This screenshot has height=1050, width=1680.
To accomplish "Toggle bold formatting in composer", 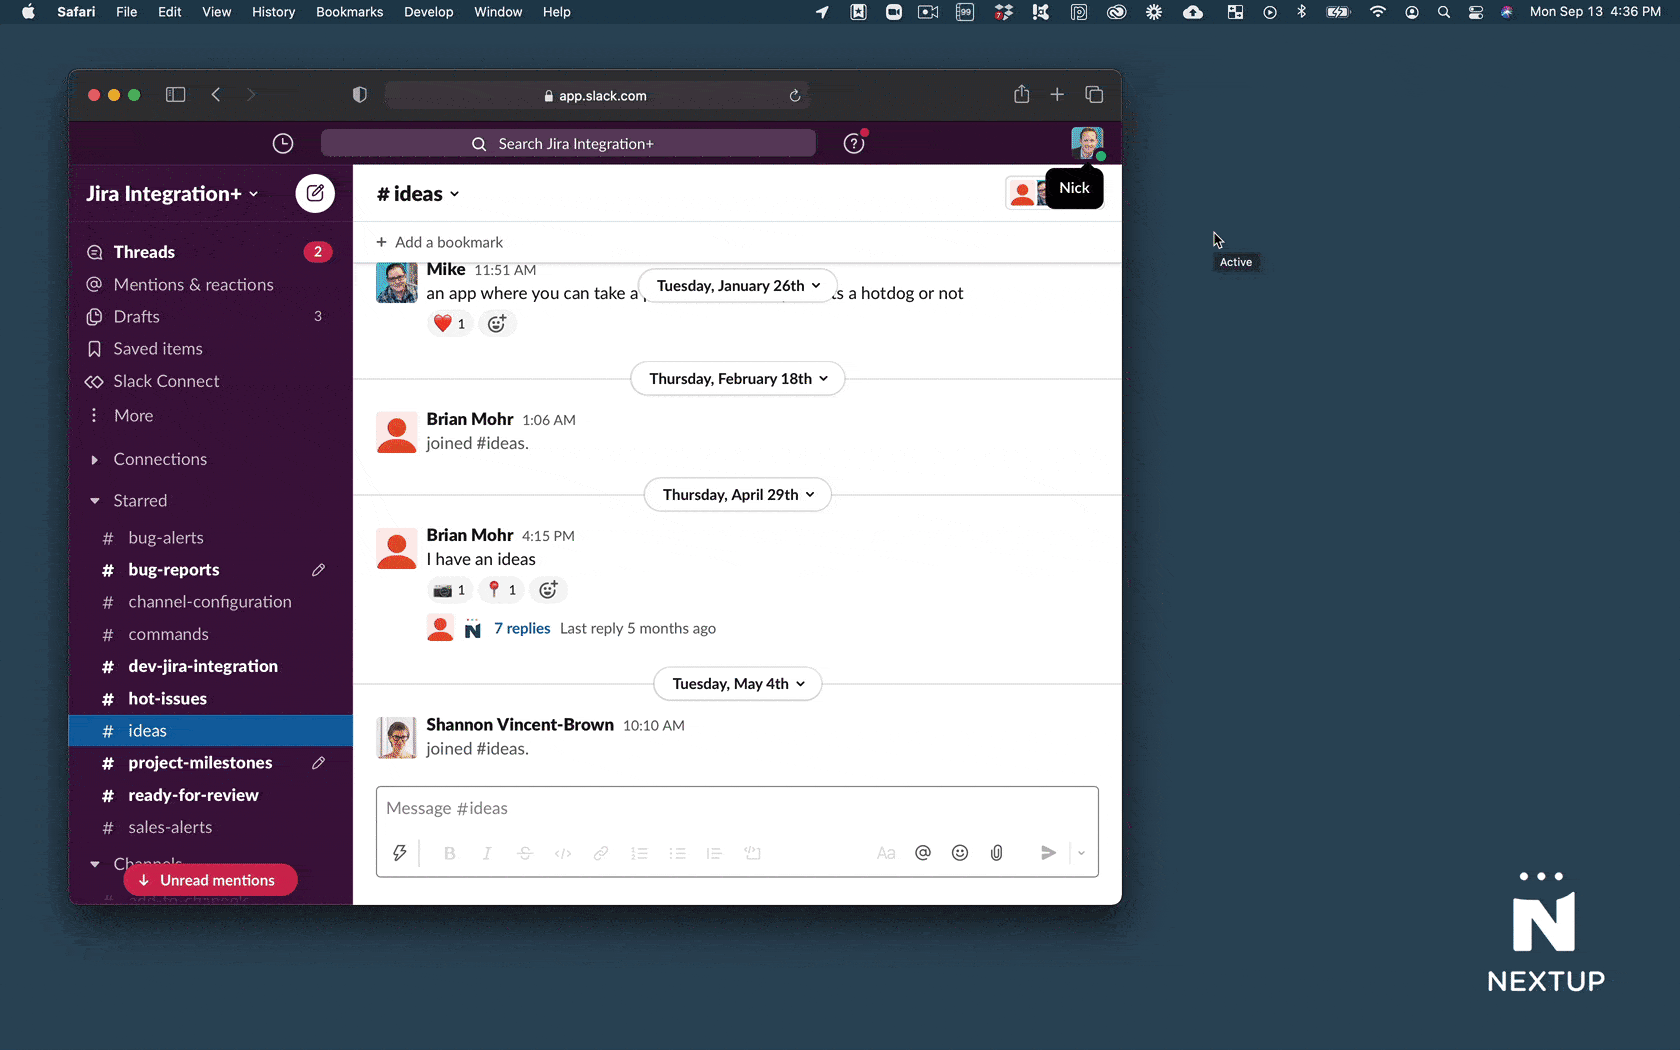I will (x=450, y=853).
